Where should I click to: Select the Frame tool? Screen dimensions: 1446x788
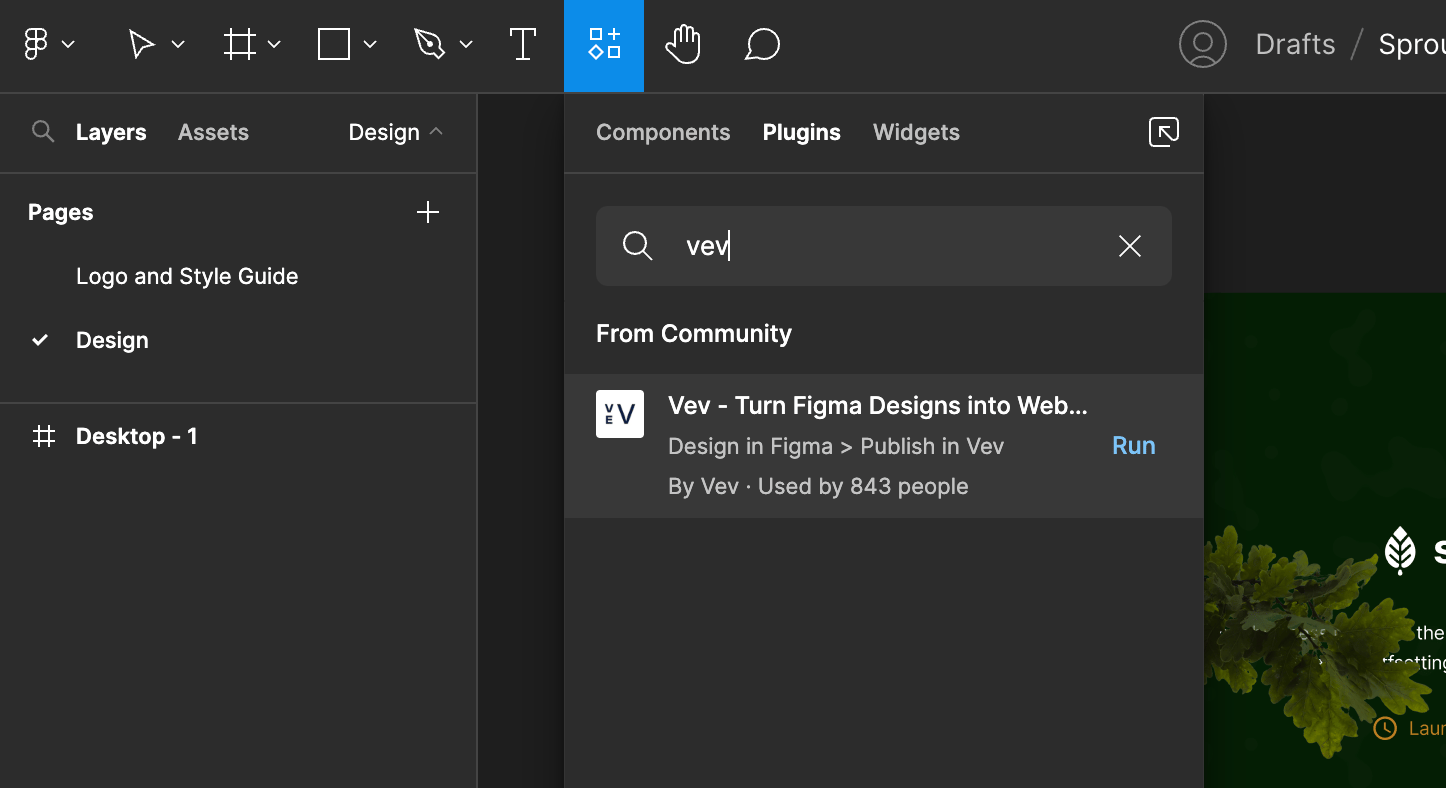(x=239, y=44)
